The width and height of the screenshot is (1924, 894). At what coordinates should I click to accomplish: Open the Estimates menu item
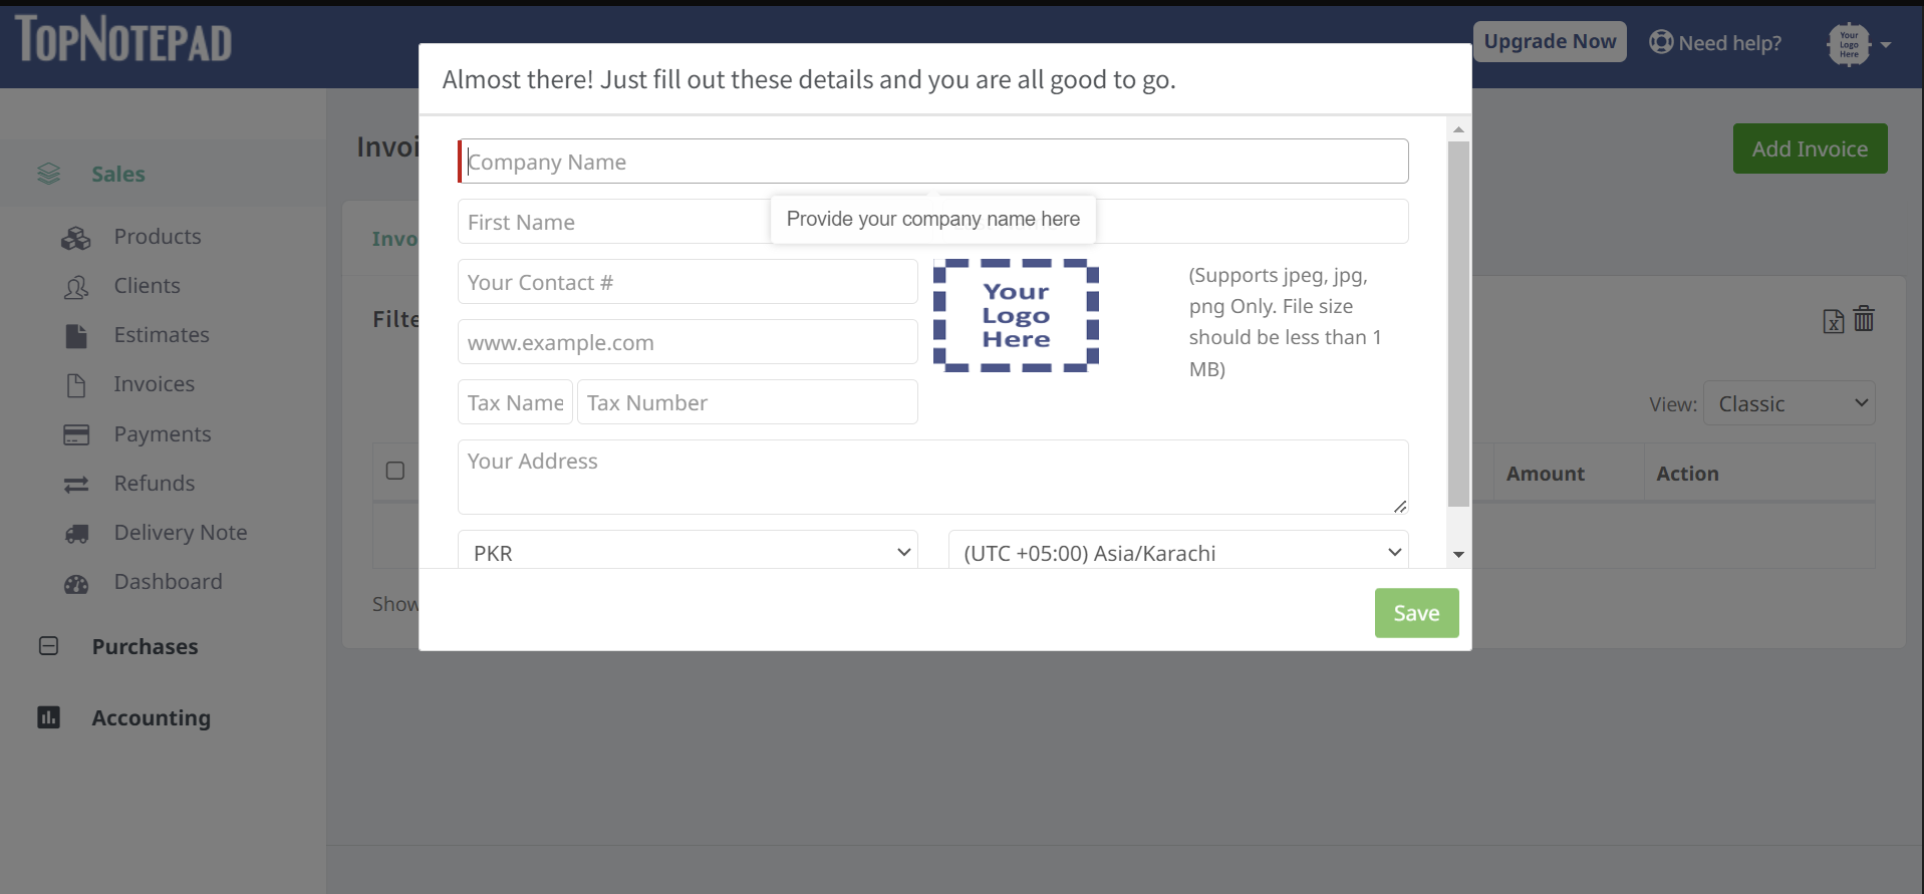pyautogui.click(x=161, y=334)
